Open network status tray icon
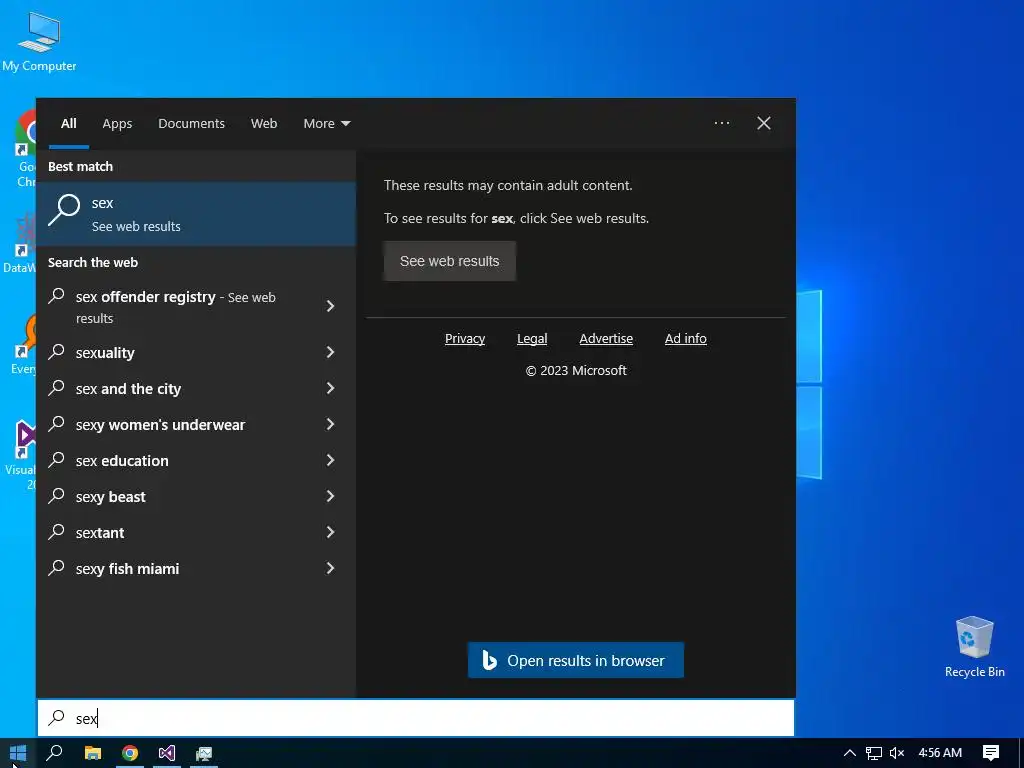 coord(874,753)
